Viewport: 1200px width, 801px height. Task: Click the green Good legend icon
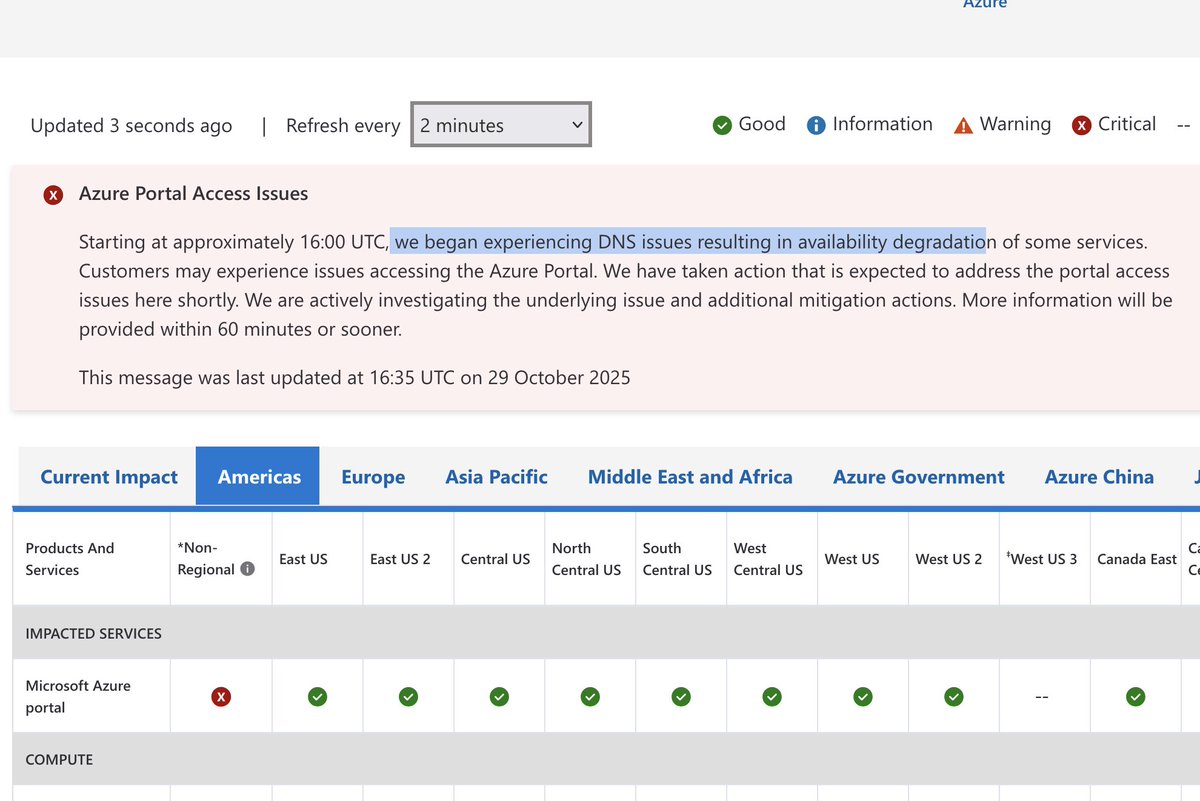click(722, 125)
